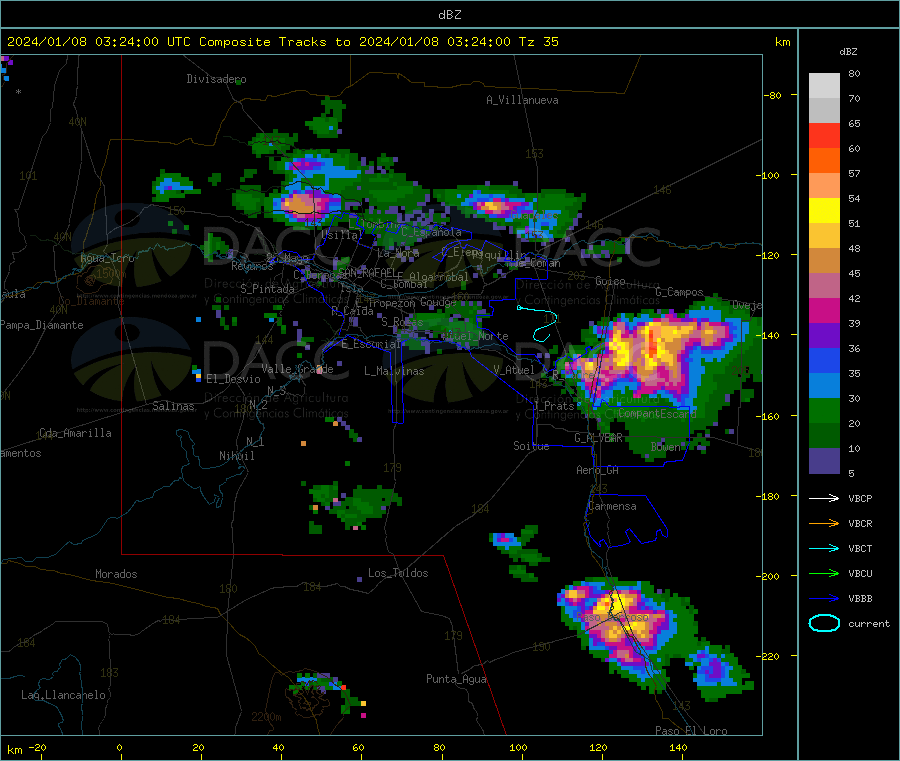Select the light orange 54-57 dBZ swatch
The width and height of the screenshot is (900, 761).
coord(824,185)
